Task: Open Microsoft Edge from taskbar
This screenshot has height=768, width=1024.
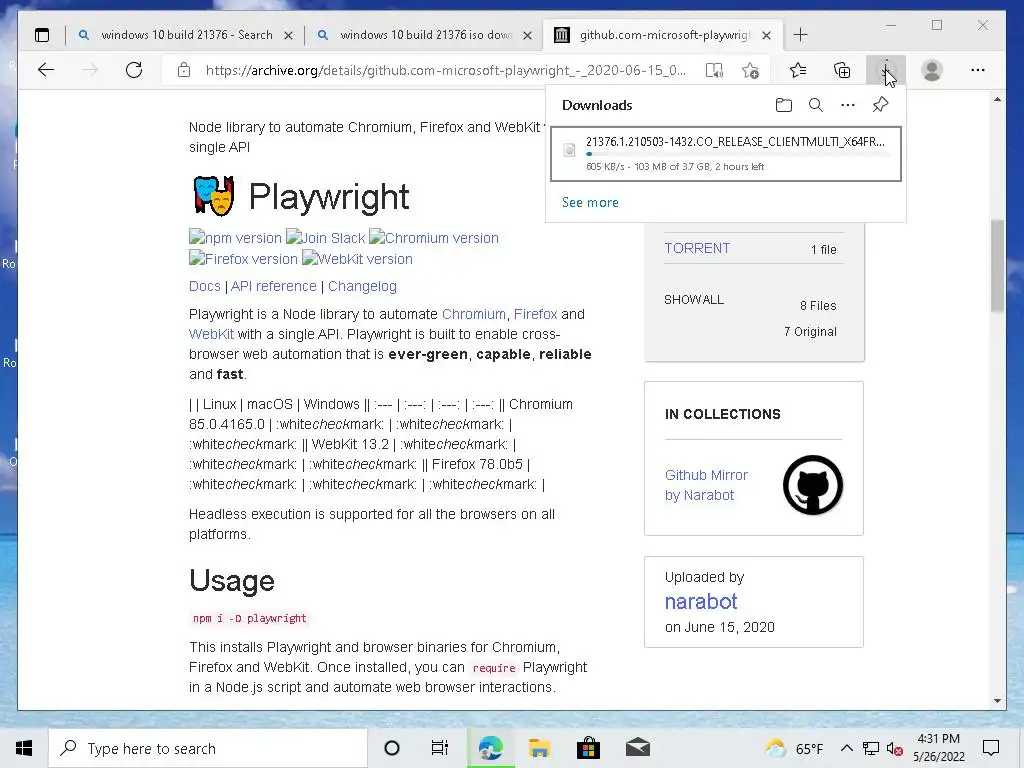Action: (490, 748)
